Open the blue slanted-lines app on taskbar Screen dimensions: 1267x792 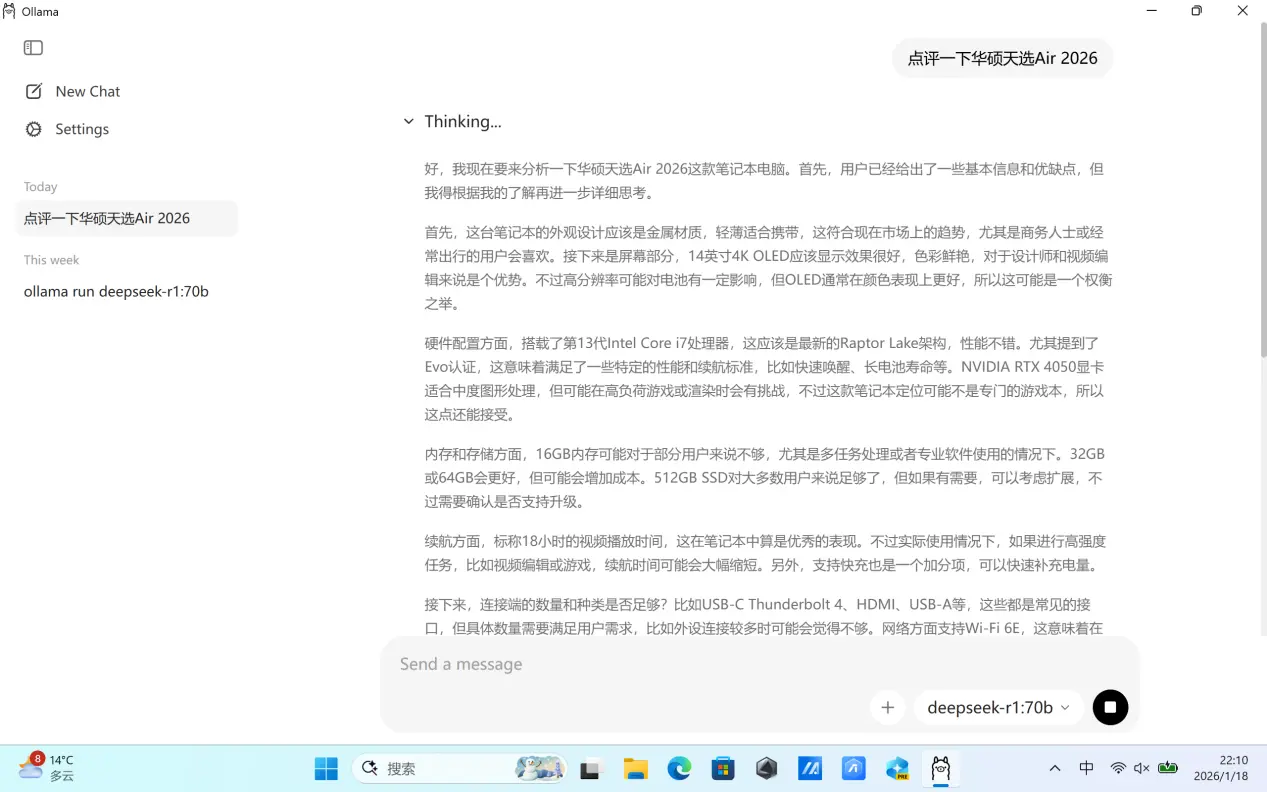pos(810,768)
